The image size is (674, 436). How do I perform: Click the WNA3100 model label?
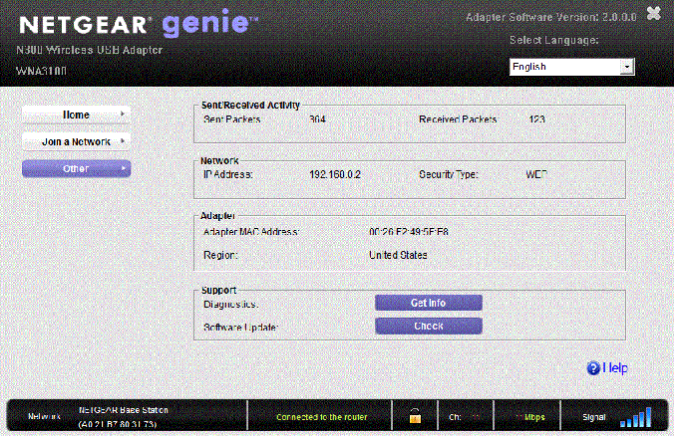[x=41, y=71]
